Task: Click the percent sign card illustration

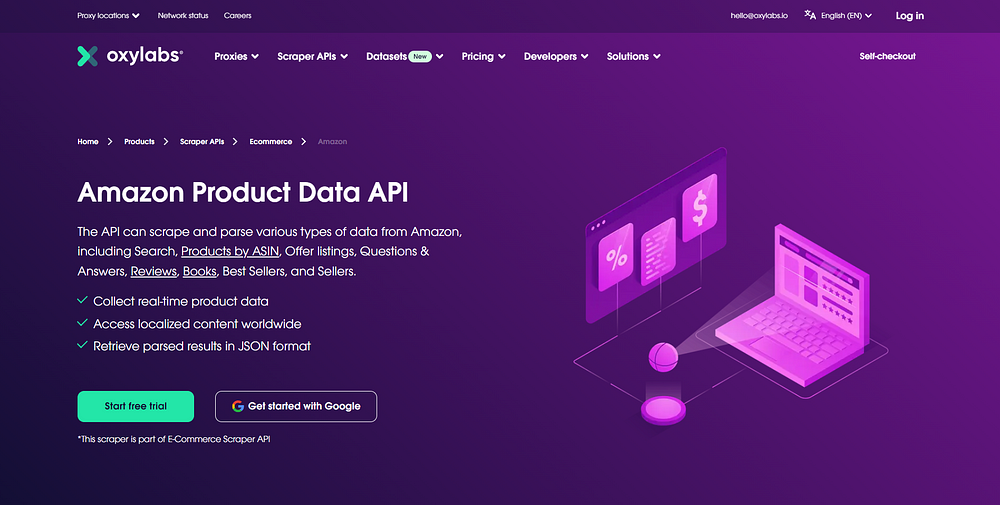Action: (x=616, y=257)
